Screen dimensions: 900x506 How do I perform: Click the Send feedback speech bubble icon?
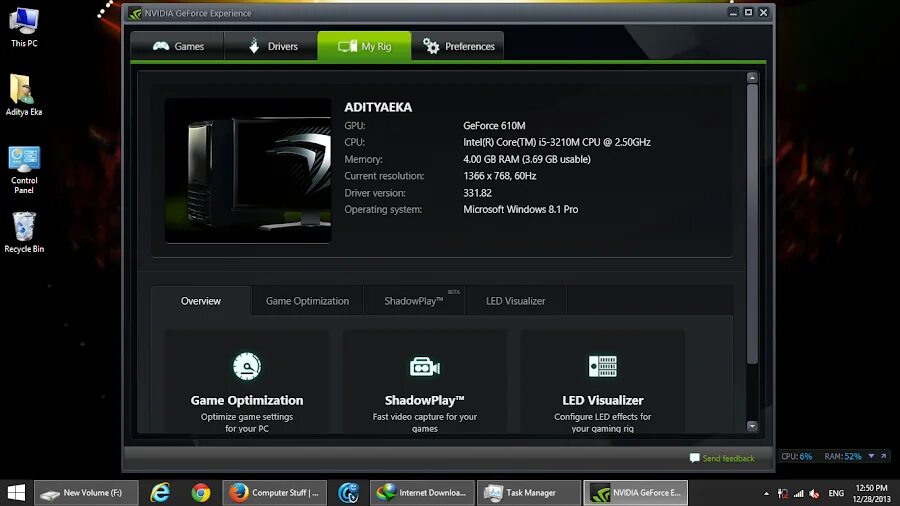click(695, 458)
